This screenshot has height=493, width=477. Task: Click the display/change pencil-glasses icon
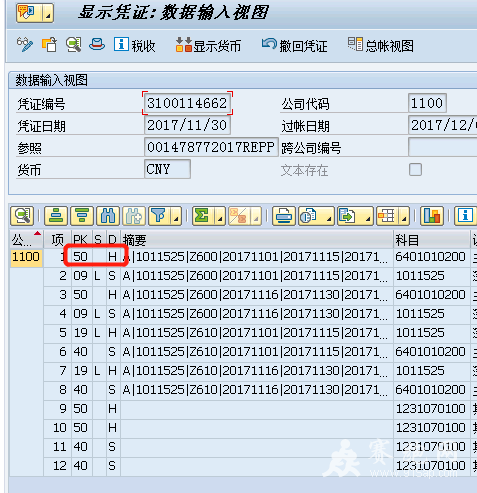click(25, 45)
